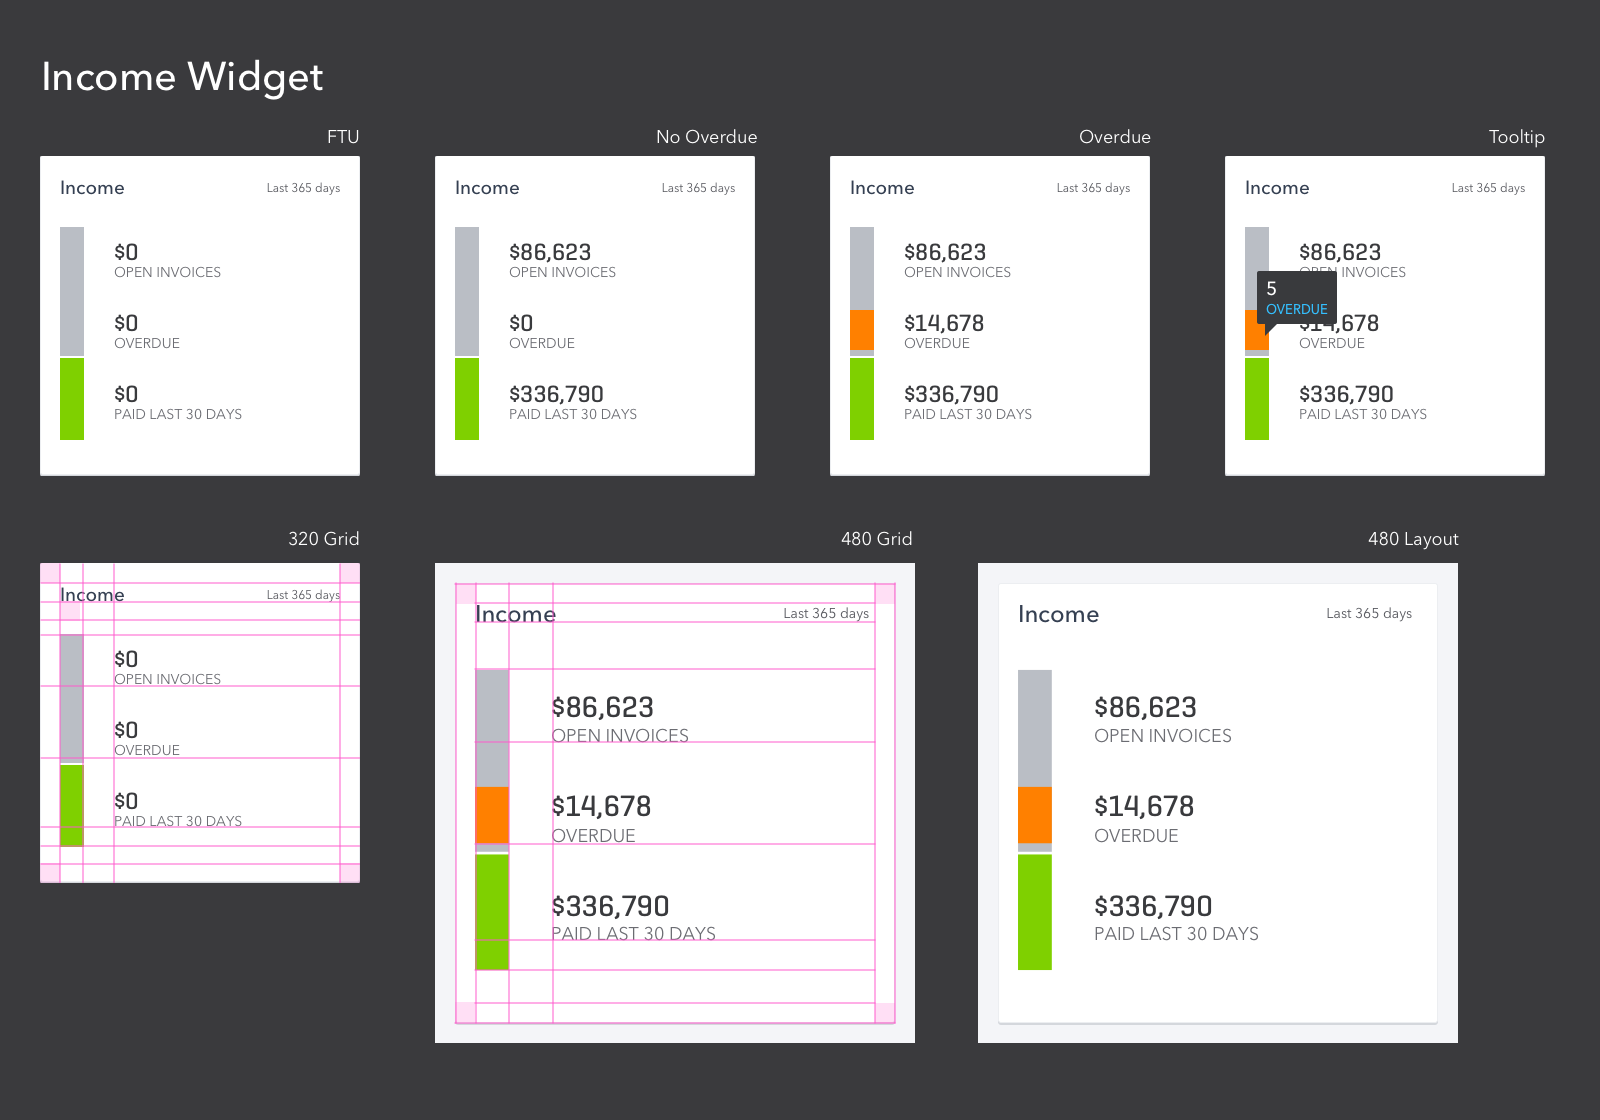Click the 'No Overdue' label
The image size is (1600, 1120).
[706, 137]
